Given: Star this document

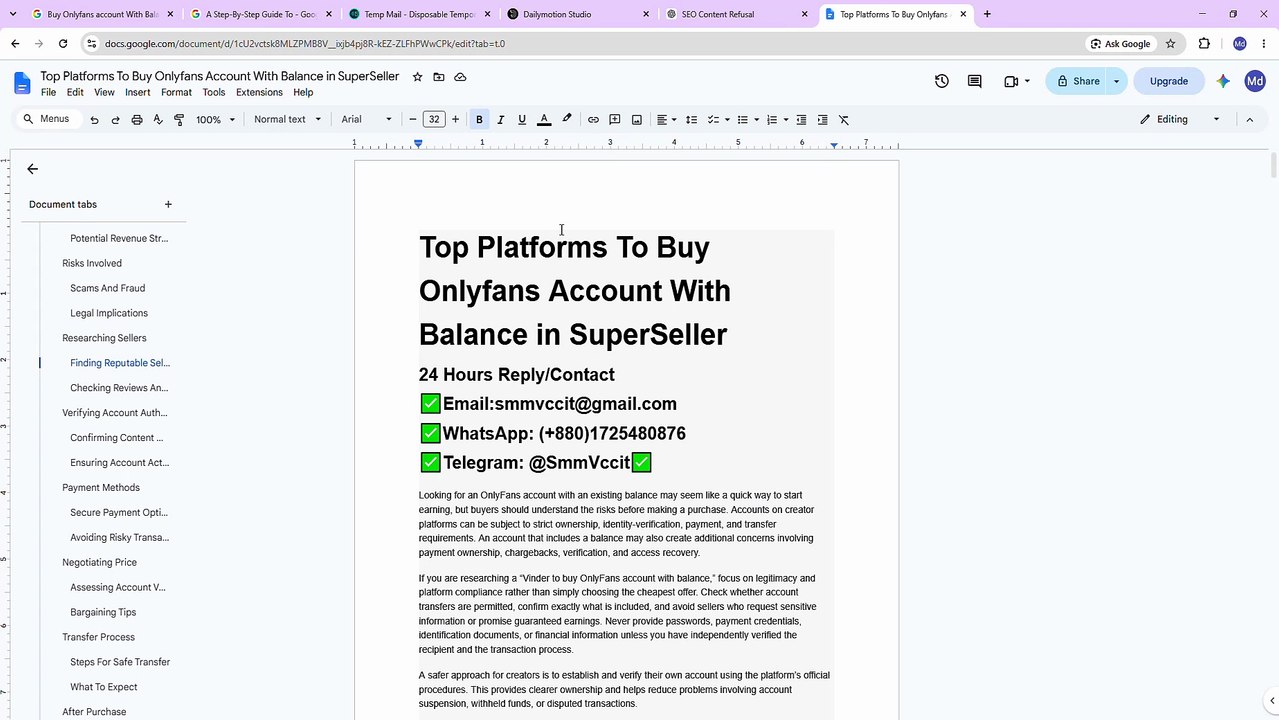Looking at the screenshot, I should tap(417, 77).
